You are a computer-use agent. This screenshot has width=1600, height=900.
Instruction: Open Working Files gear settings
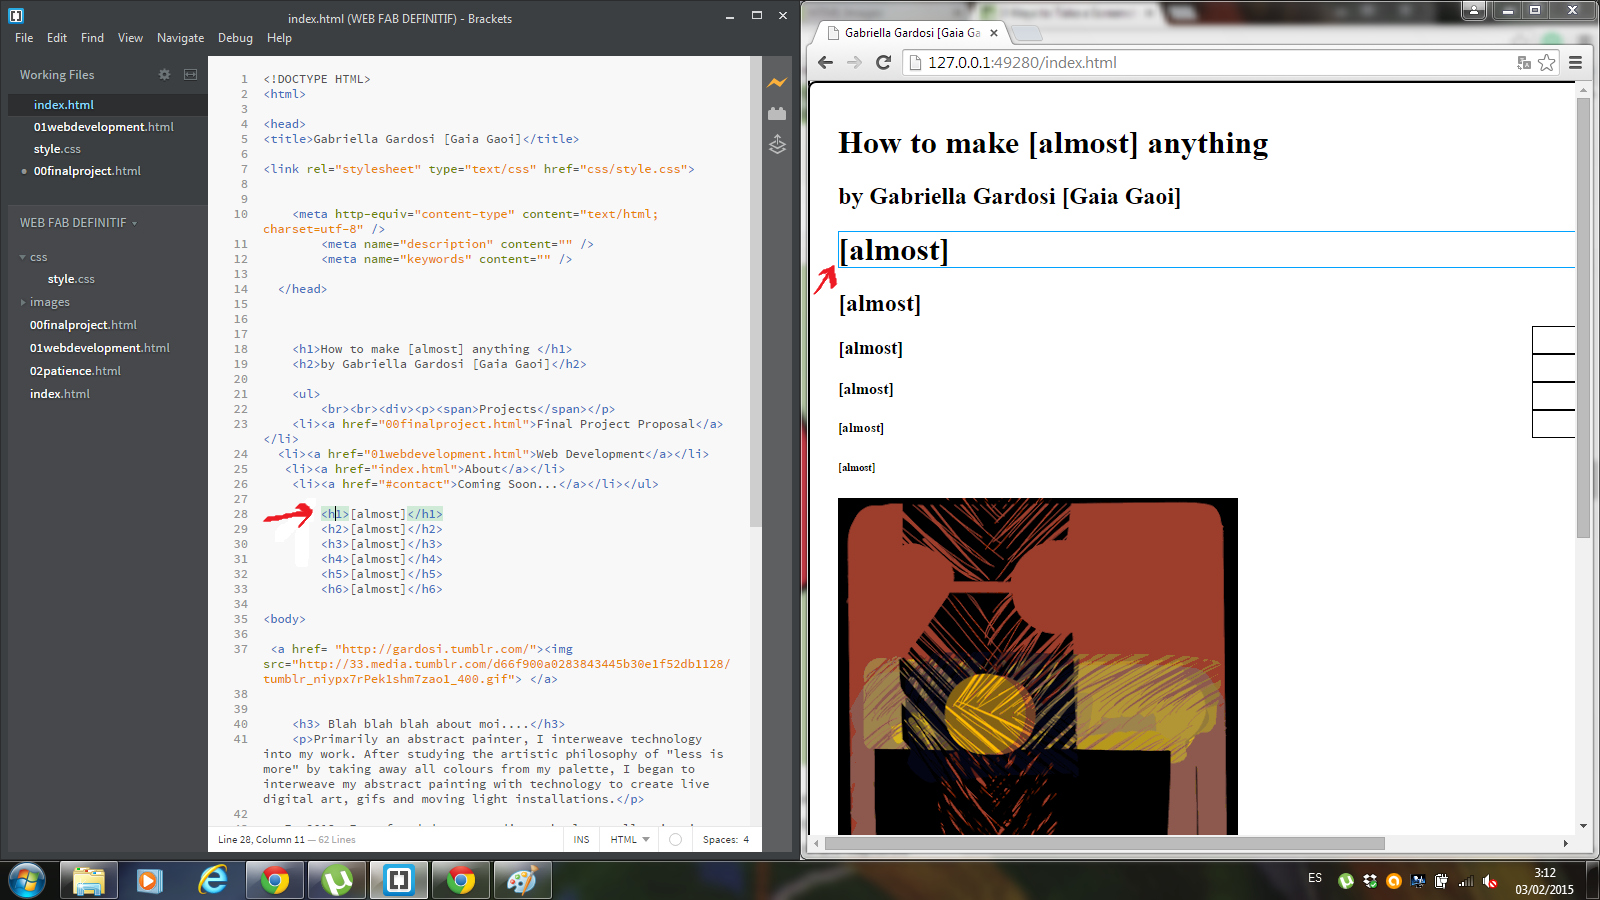pyautogui.click(x=165, y=75)
